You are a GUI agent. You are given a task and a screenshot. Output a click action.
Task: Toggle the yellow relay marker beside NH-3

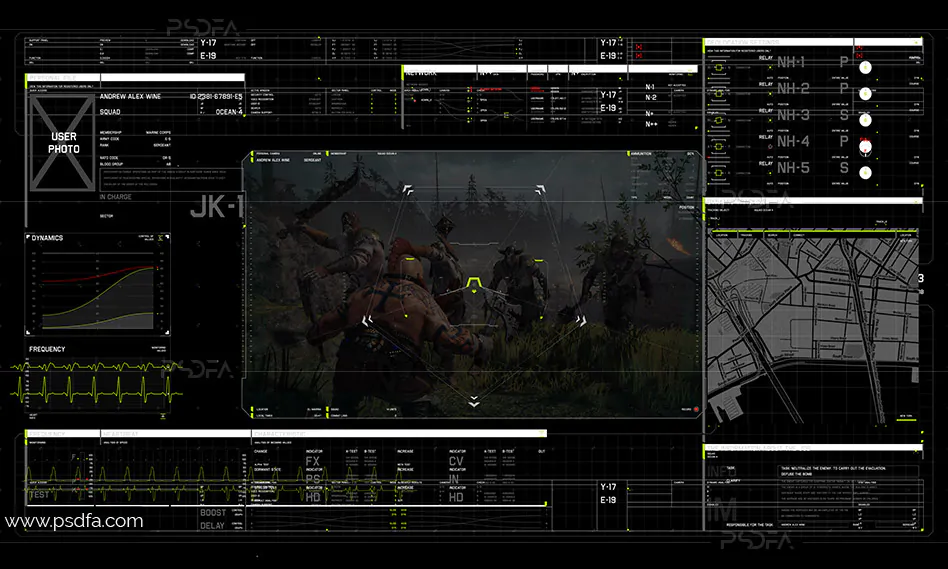tap(770, 120)
